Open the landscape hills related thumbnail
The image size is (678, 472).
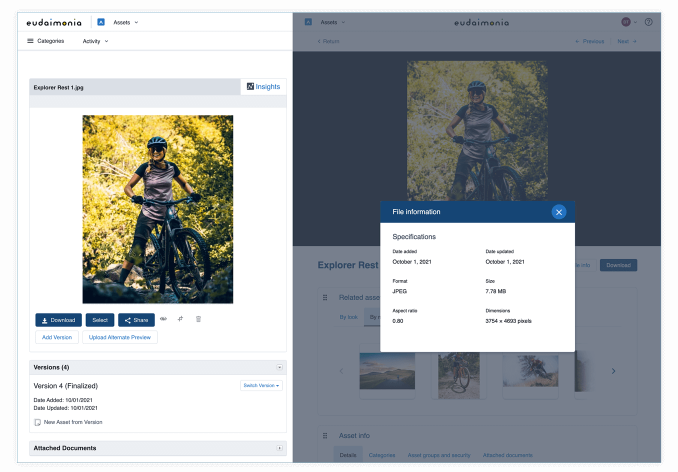click(387, 371)
